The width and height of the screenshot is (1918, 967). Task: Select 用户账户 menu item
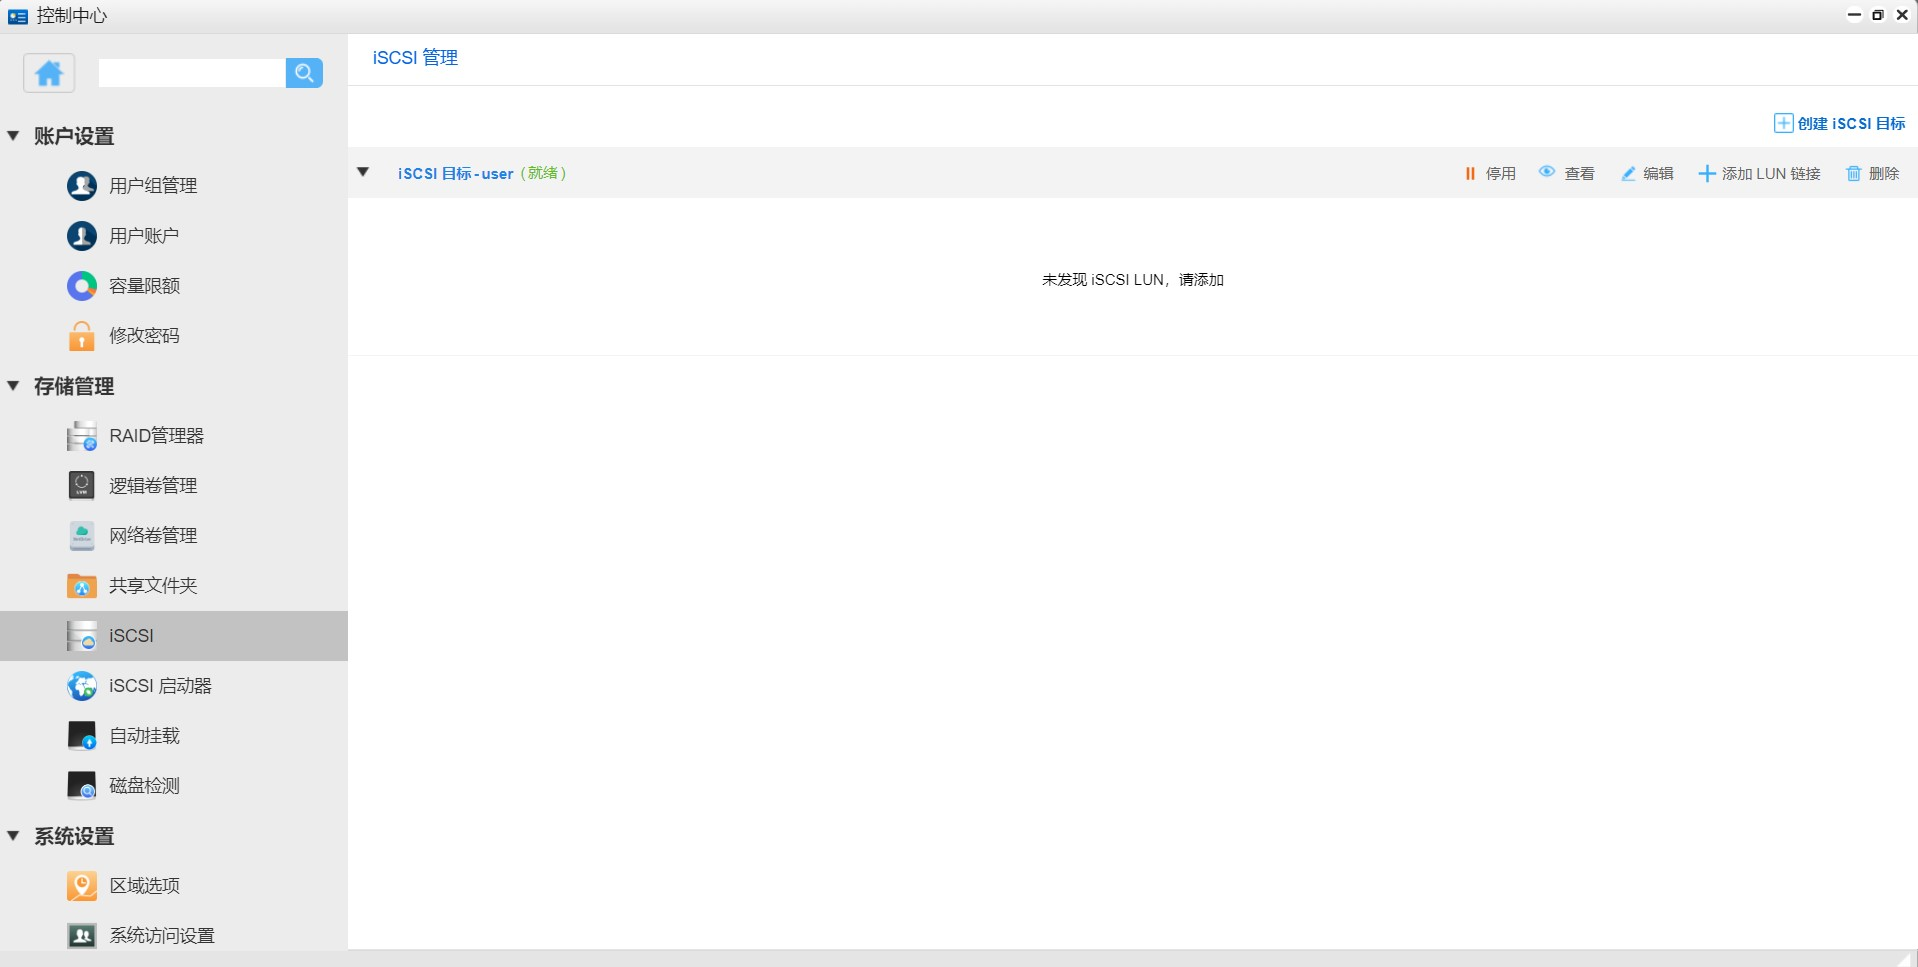[143, 236]
